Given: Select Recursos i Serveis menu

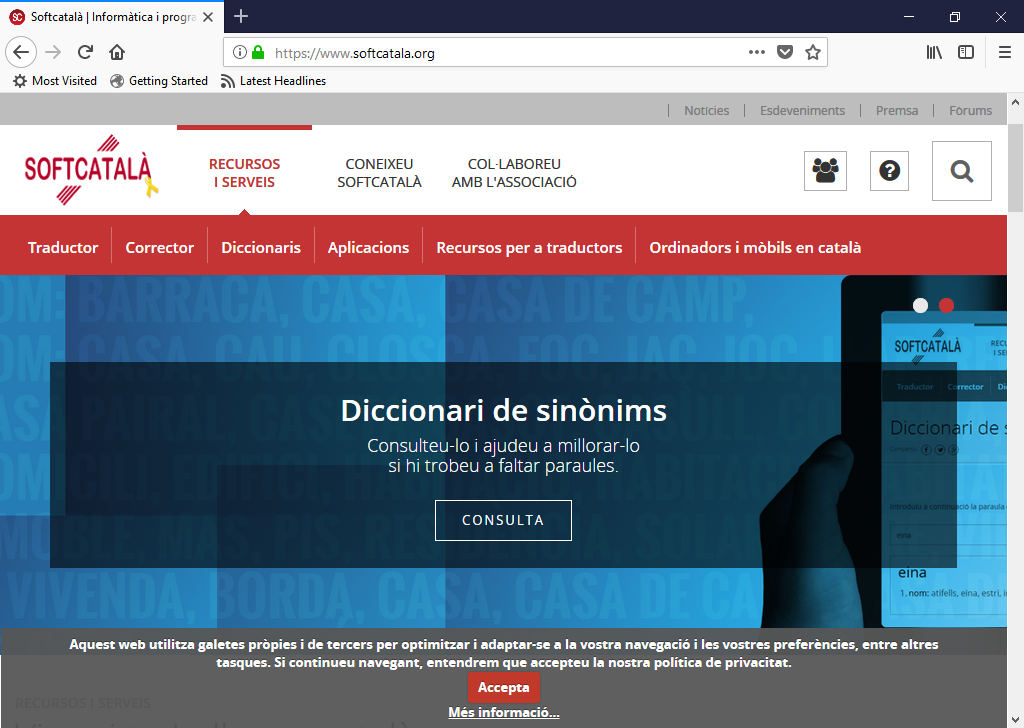Looking at the screenshot, I should coord(244,173).
